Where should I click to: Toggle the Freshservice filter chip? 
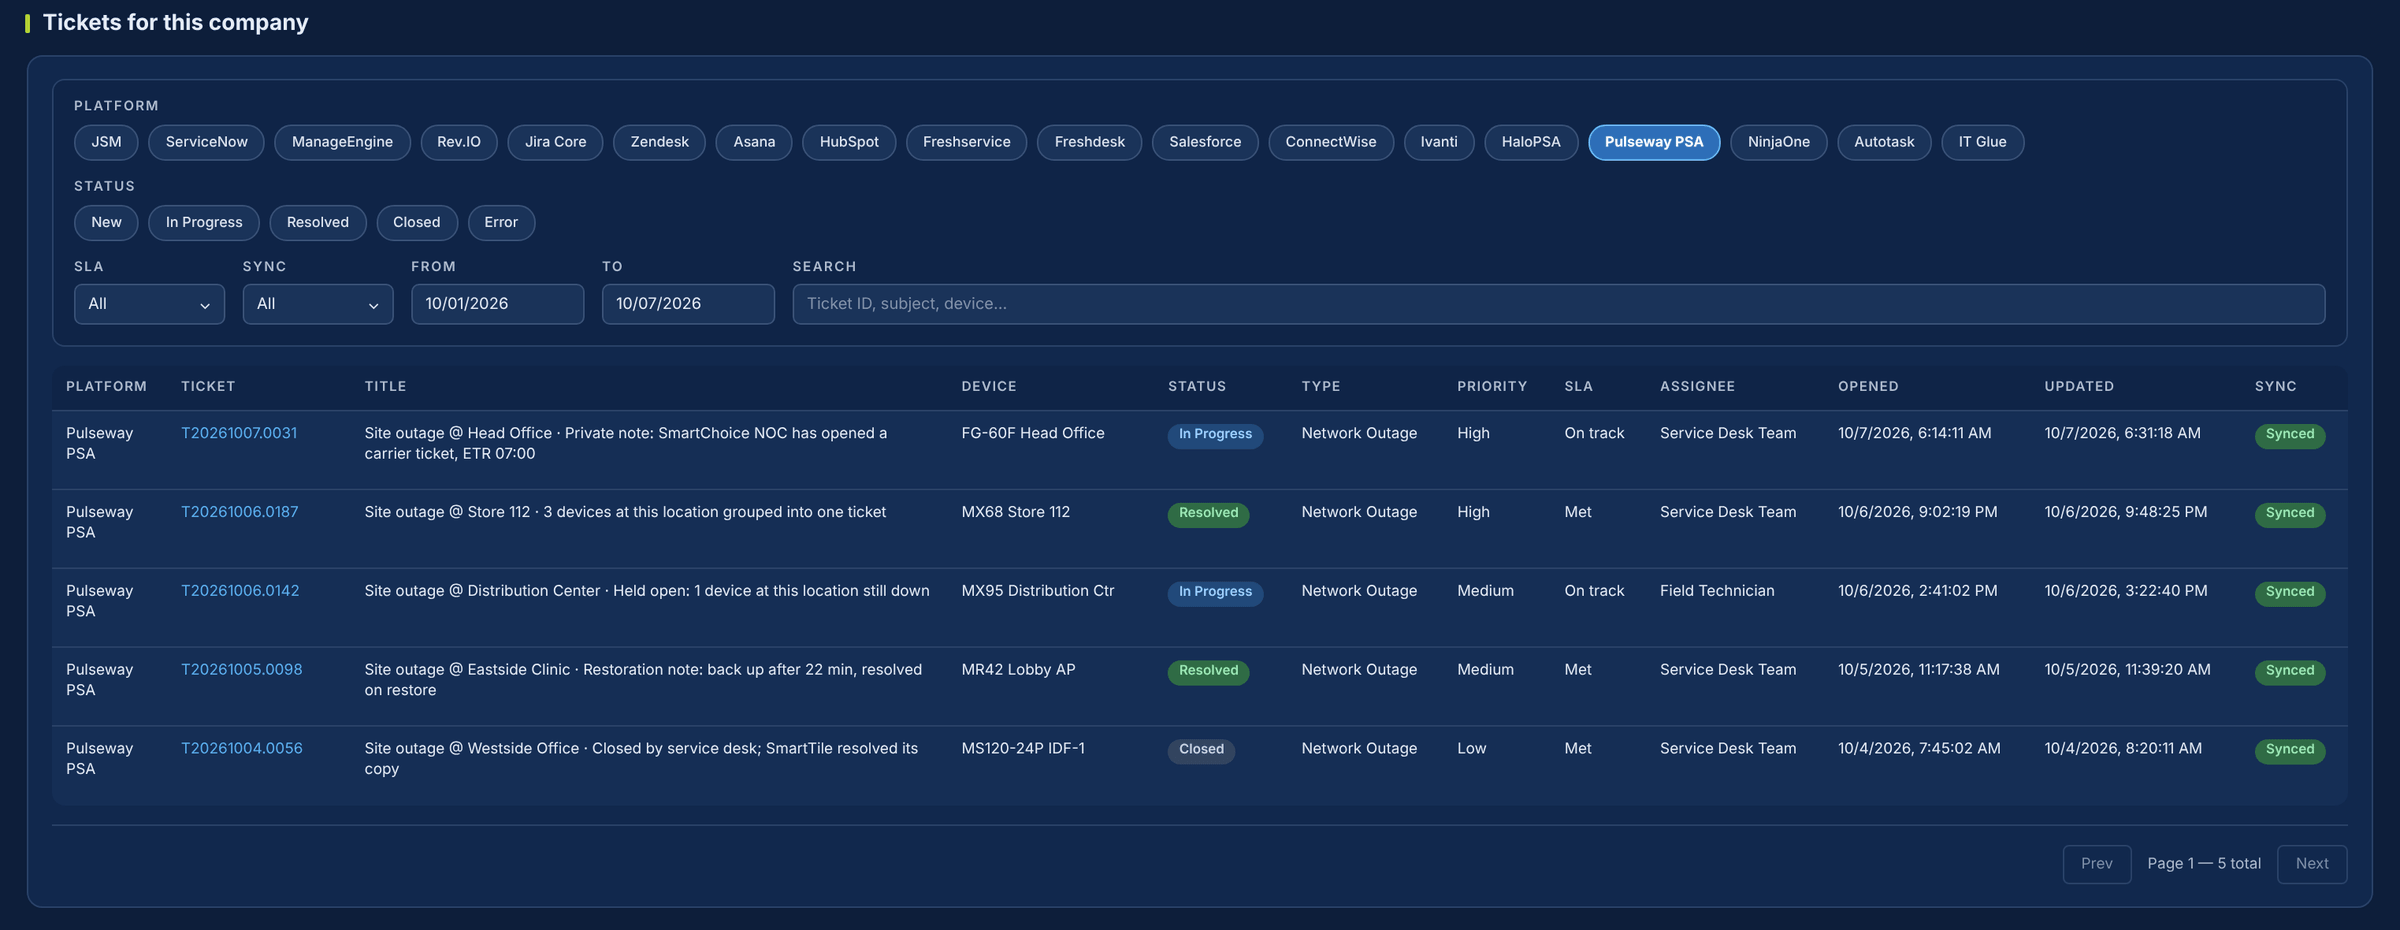click(967, 142)
